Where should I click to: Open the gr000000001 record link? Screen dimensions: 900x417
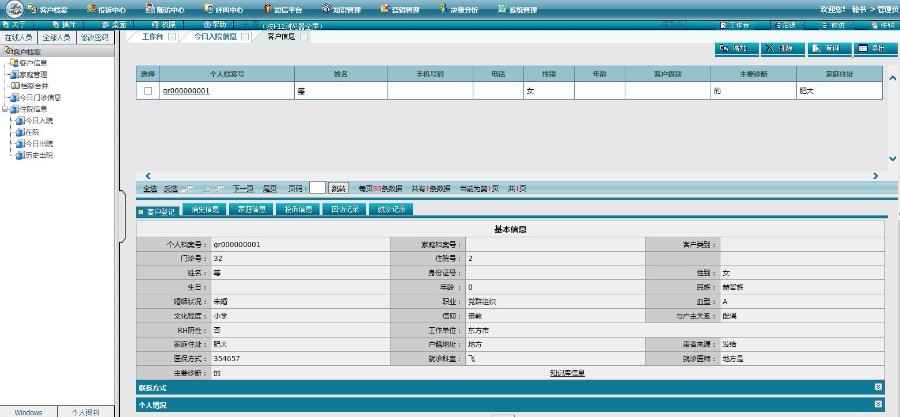(185, 91)
